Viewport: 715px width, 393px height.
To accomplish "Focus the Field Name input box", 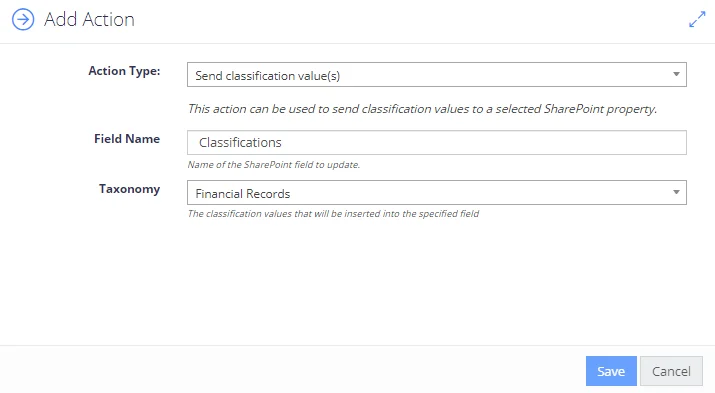I will [436, 143].
